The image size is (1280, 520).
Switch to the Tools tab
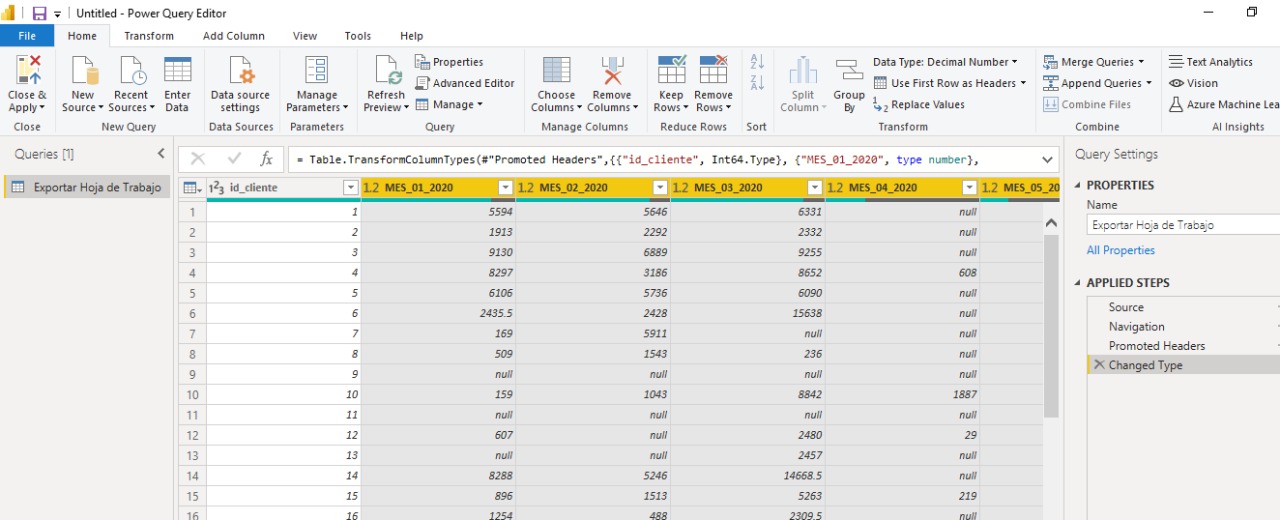[x=358, y=36]
